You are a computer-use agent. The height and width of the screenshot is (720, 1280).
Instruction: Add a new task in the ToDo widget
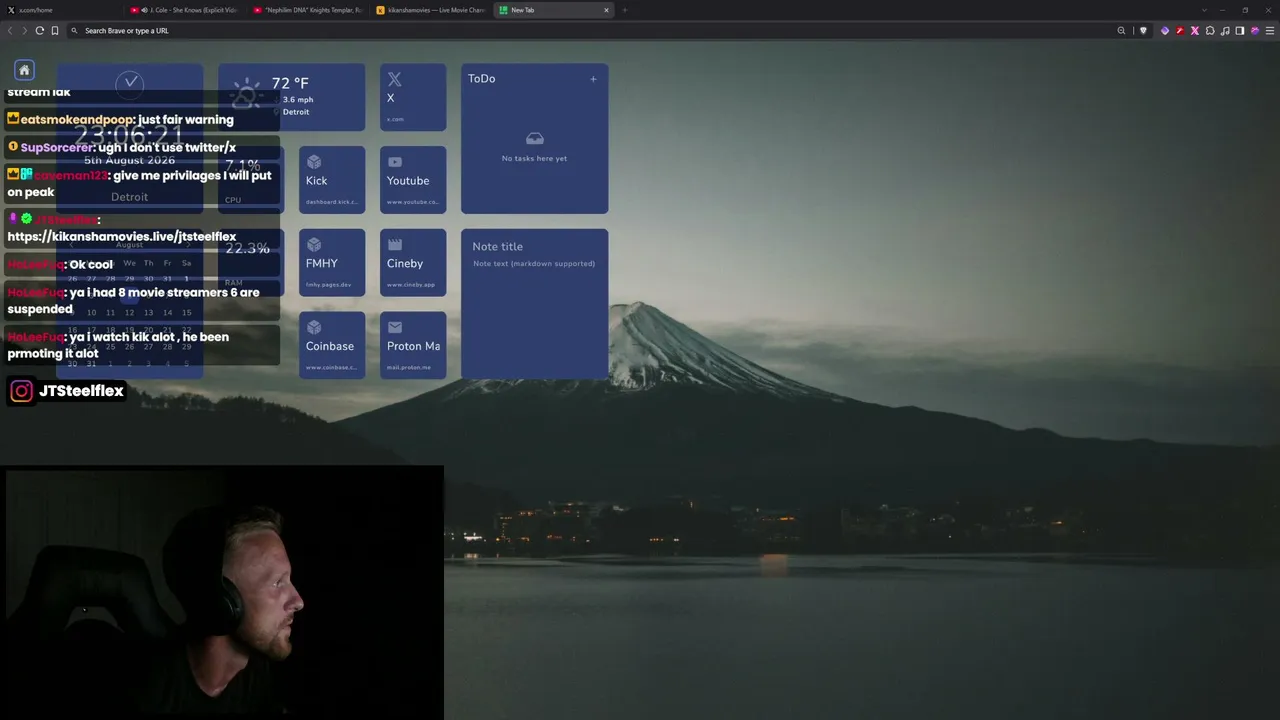click(593, 79)
